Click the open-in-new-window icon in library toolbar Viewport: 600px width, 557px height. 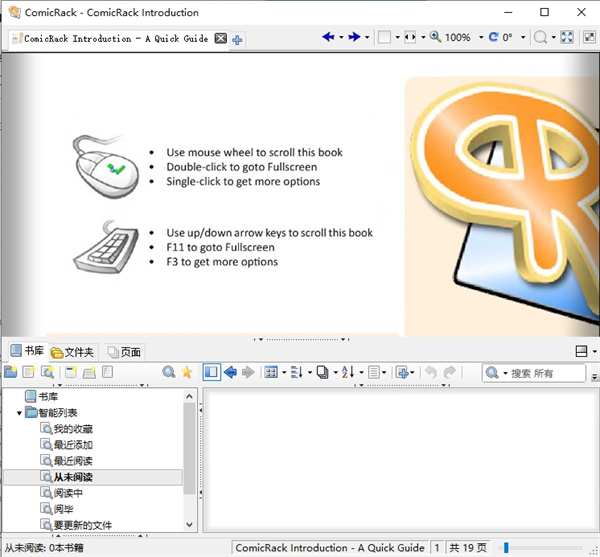(71, 372)
